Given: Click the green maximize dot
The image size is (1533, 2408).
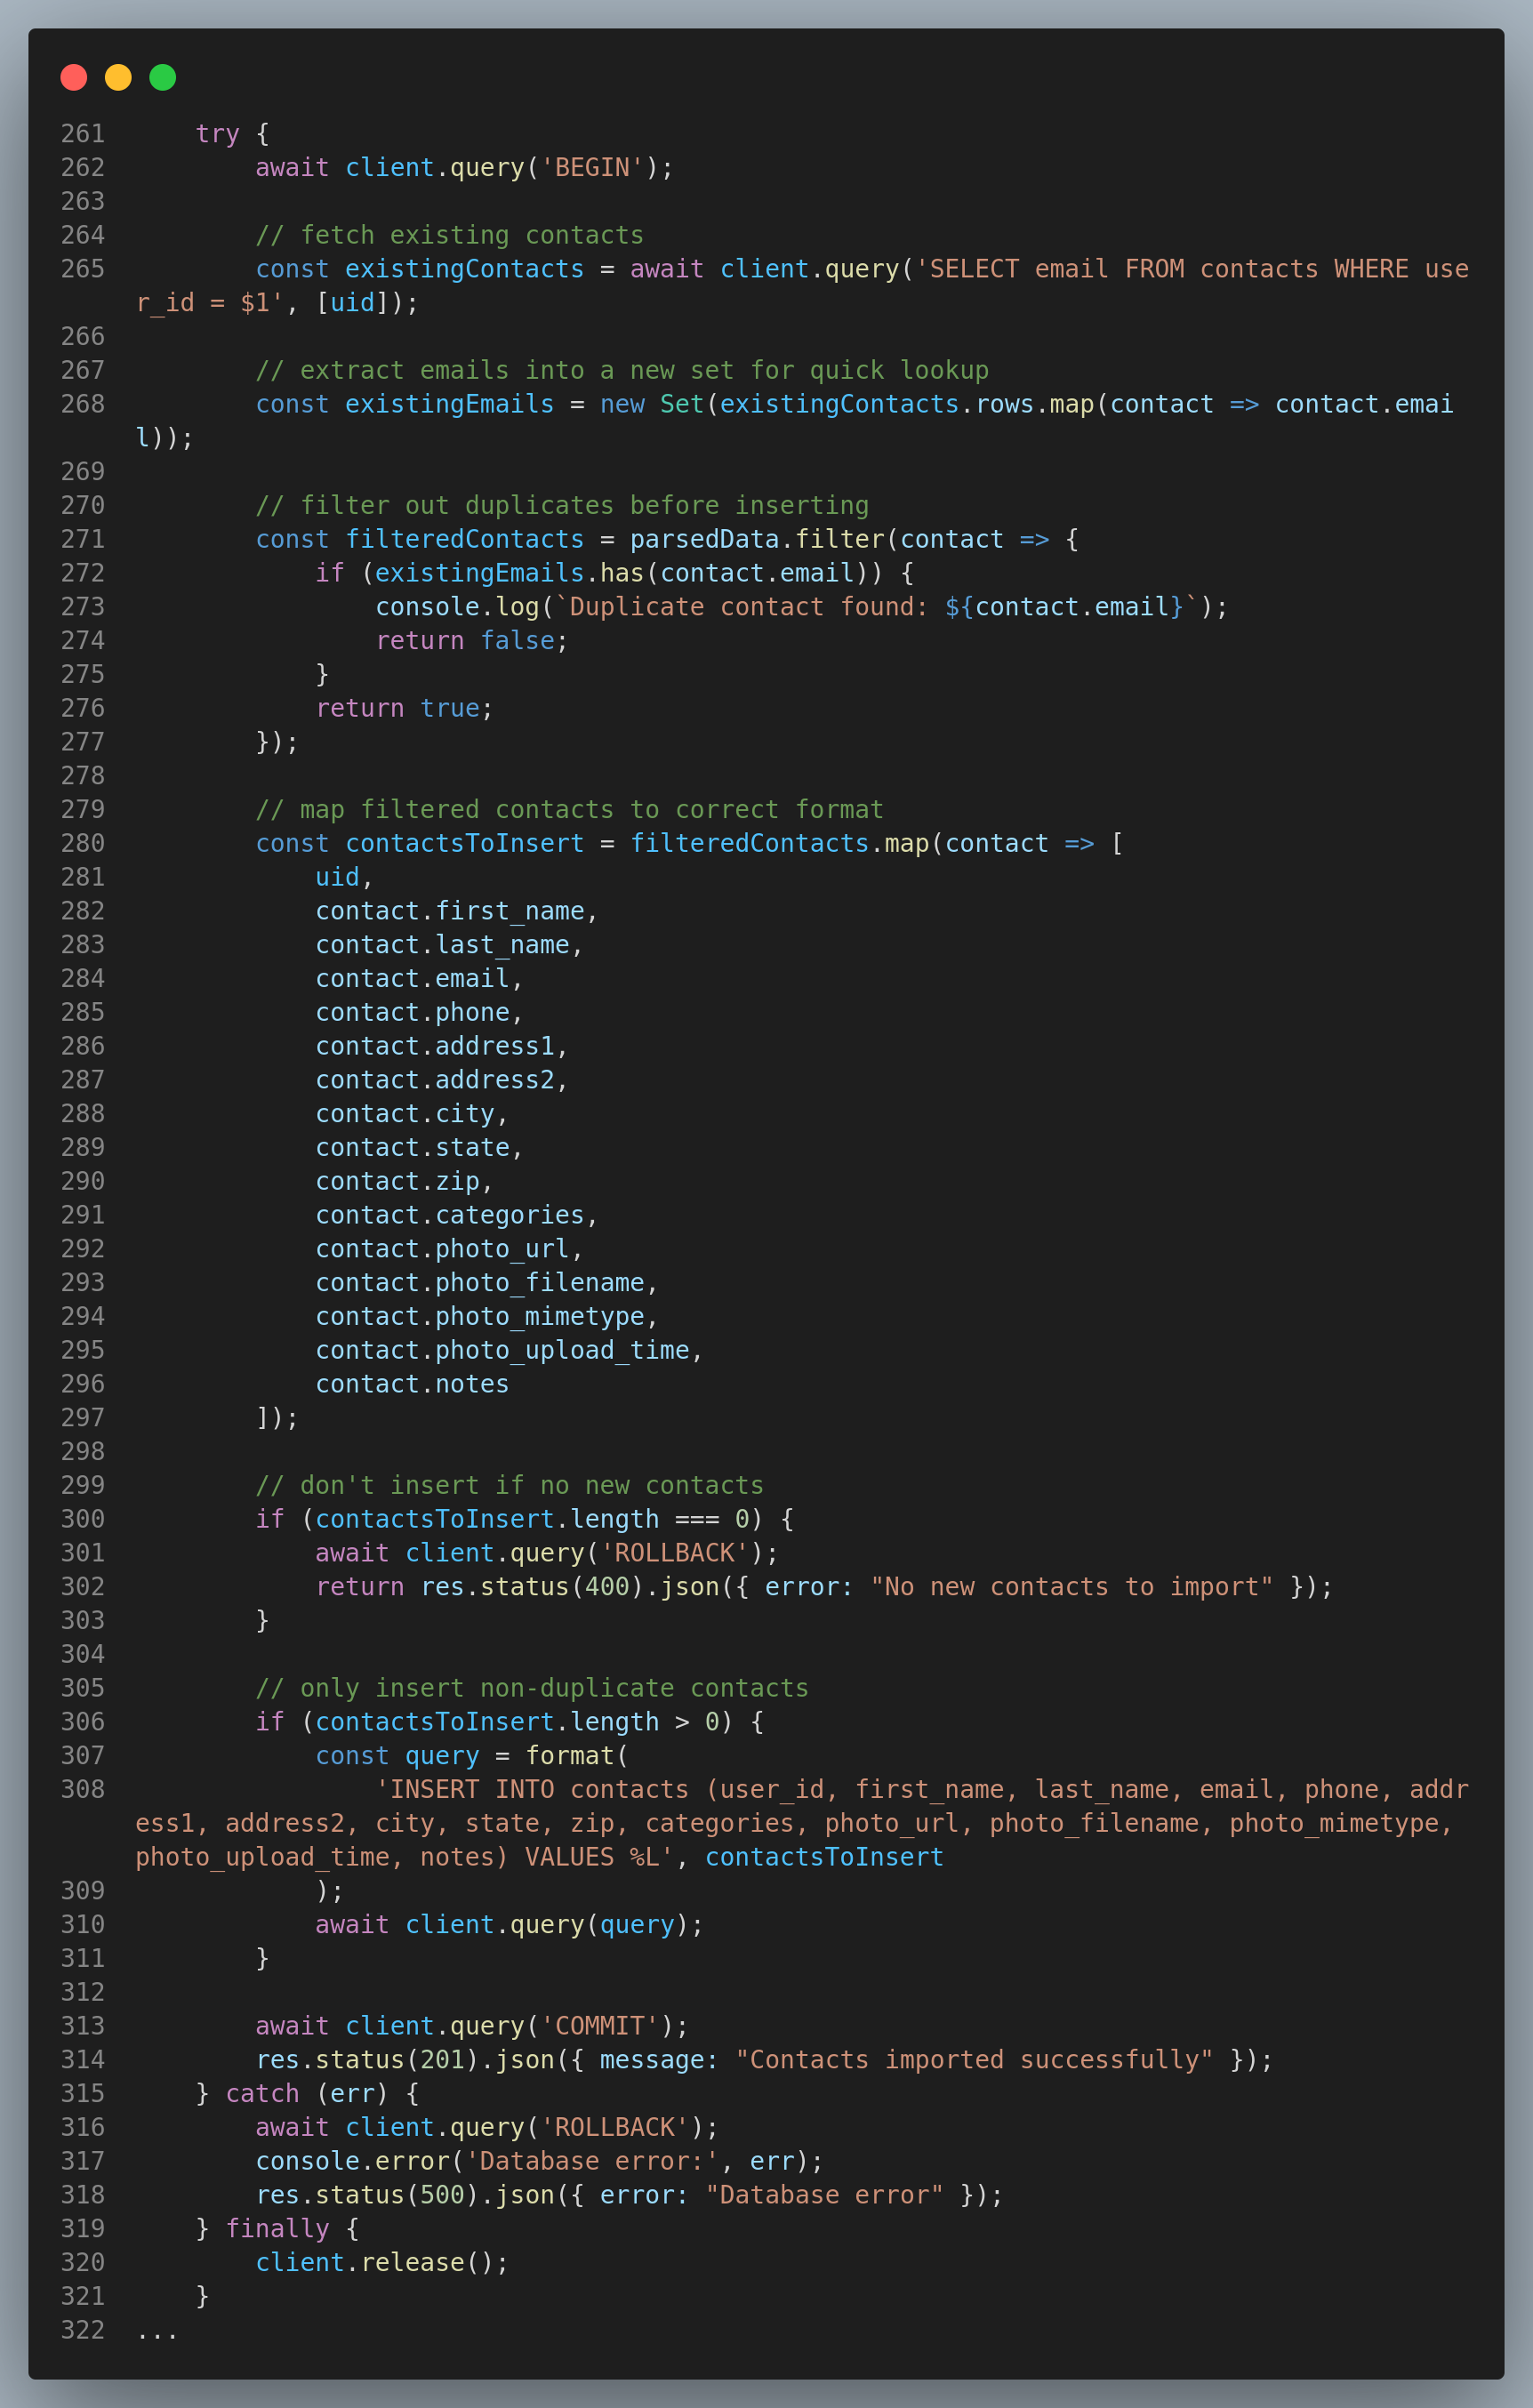Looking at the screenshot, I should [x=163, y=77].
